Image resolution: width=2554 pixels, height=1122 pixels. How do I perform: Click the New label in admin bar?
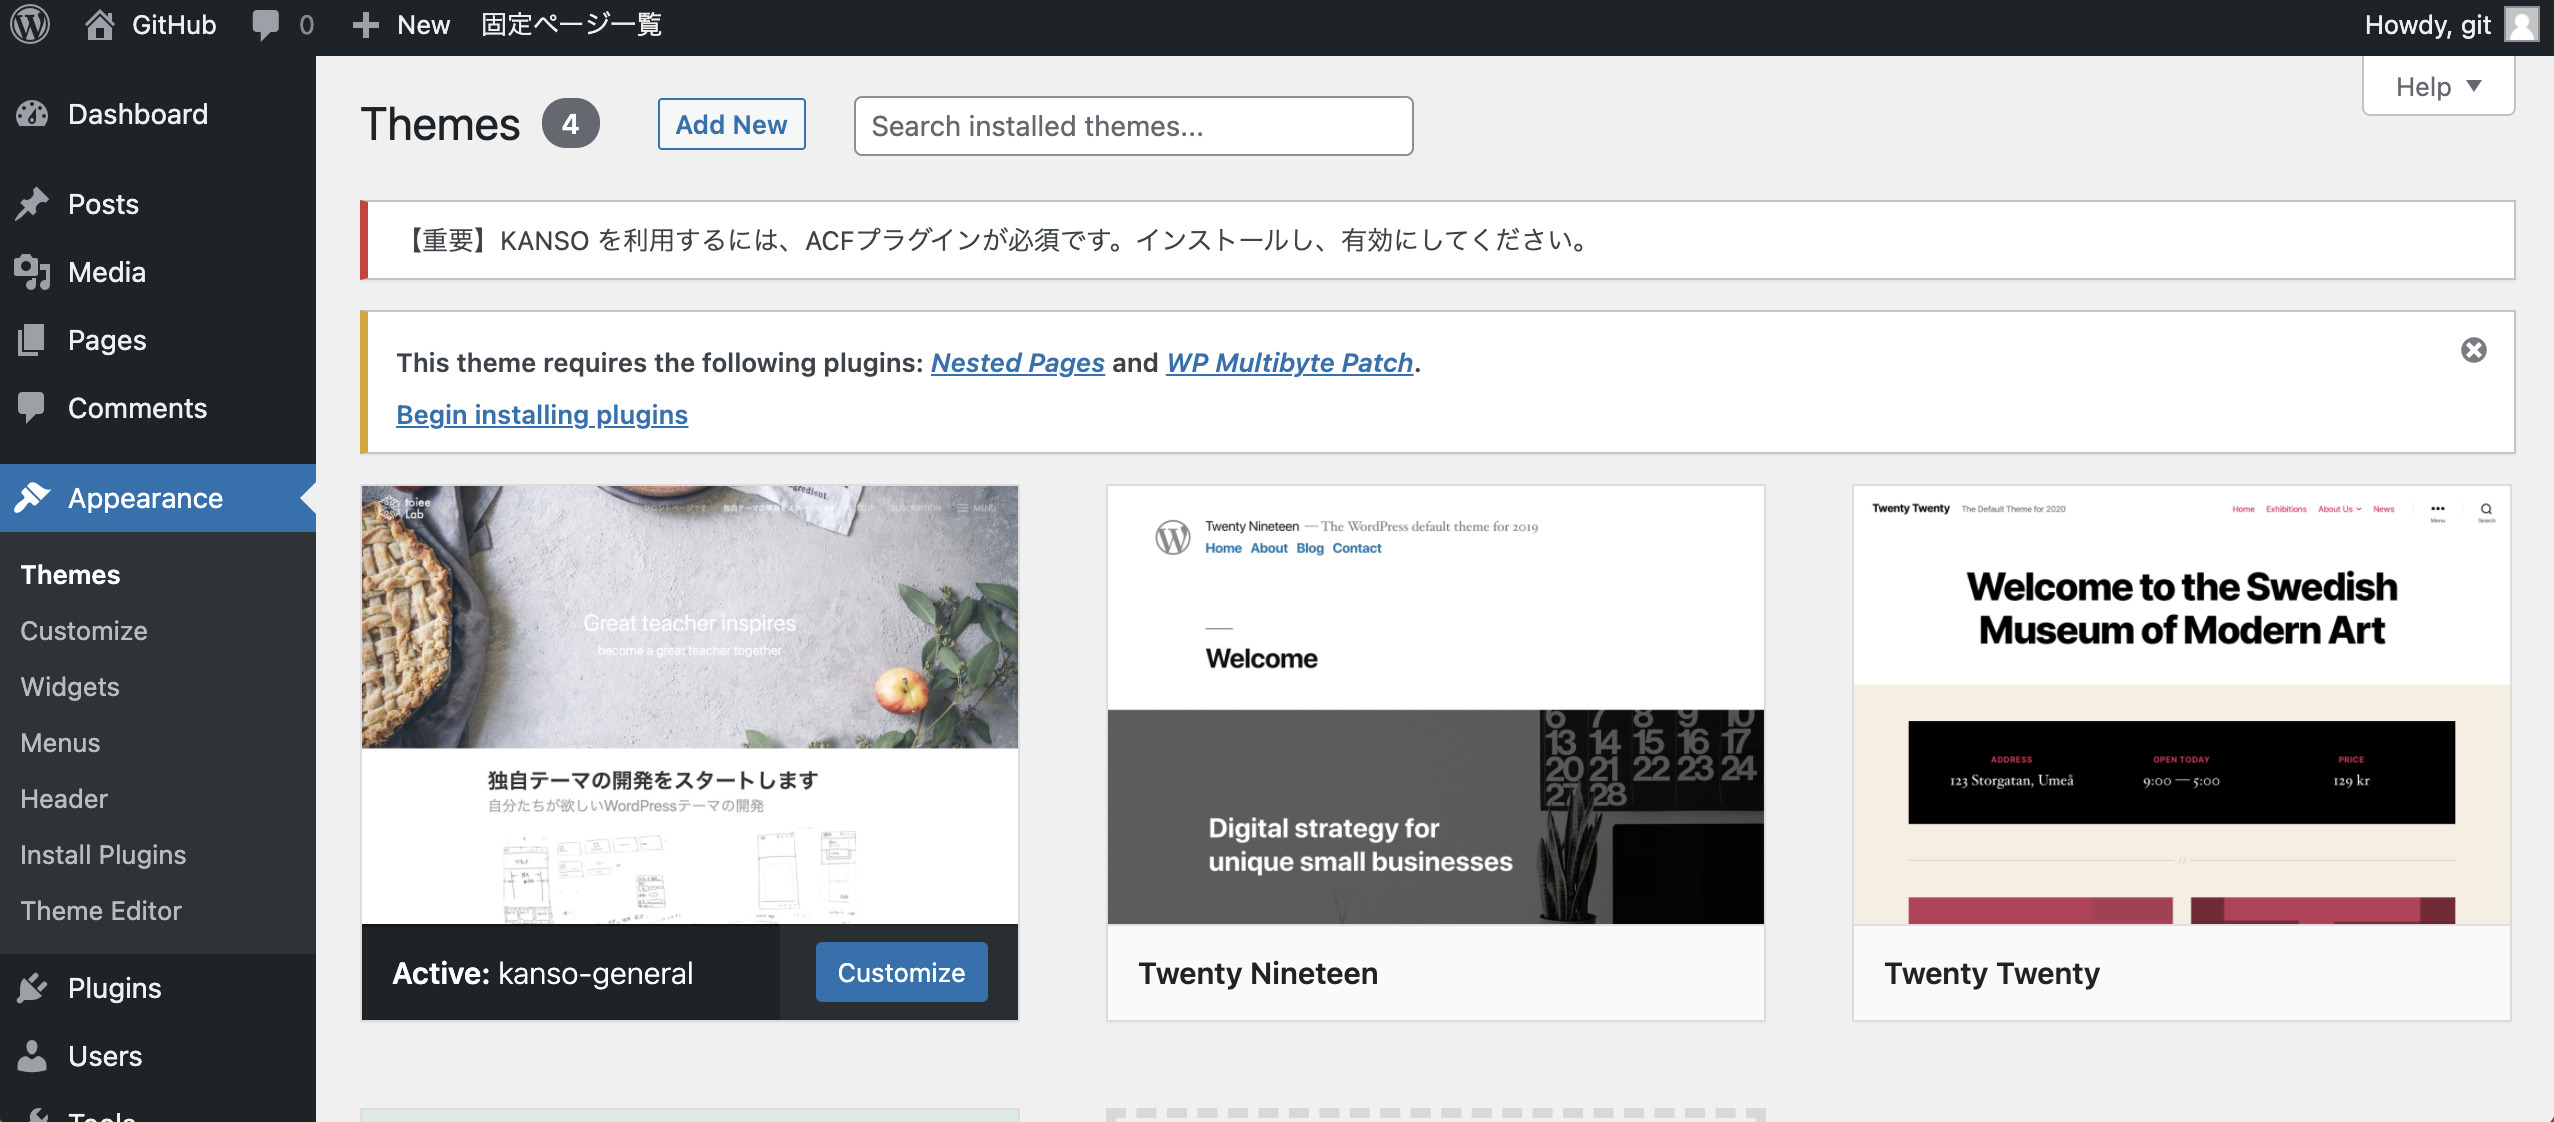(423, 25)
